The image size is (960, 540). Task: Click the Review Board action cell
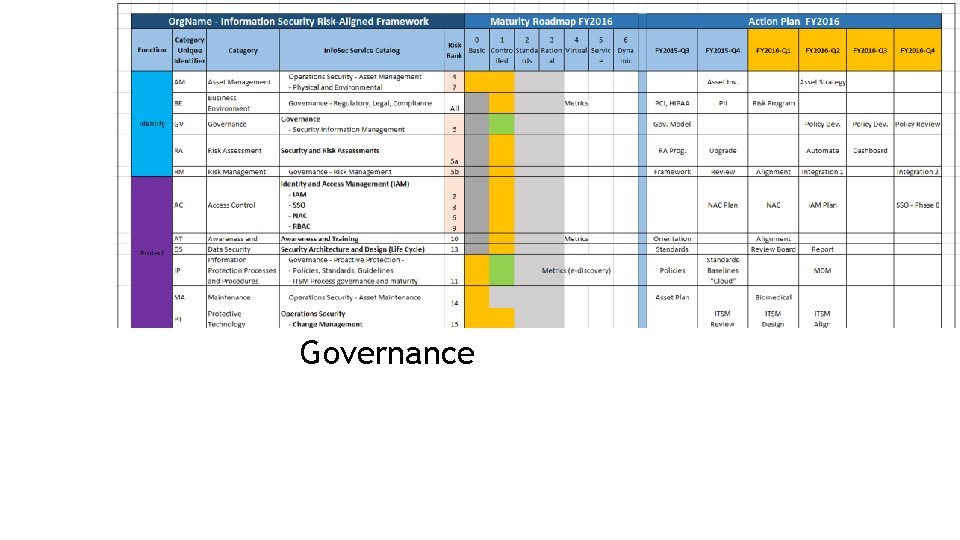773,249
